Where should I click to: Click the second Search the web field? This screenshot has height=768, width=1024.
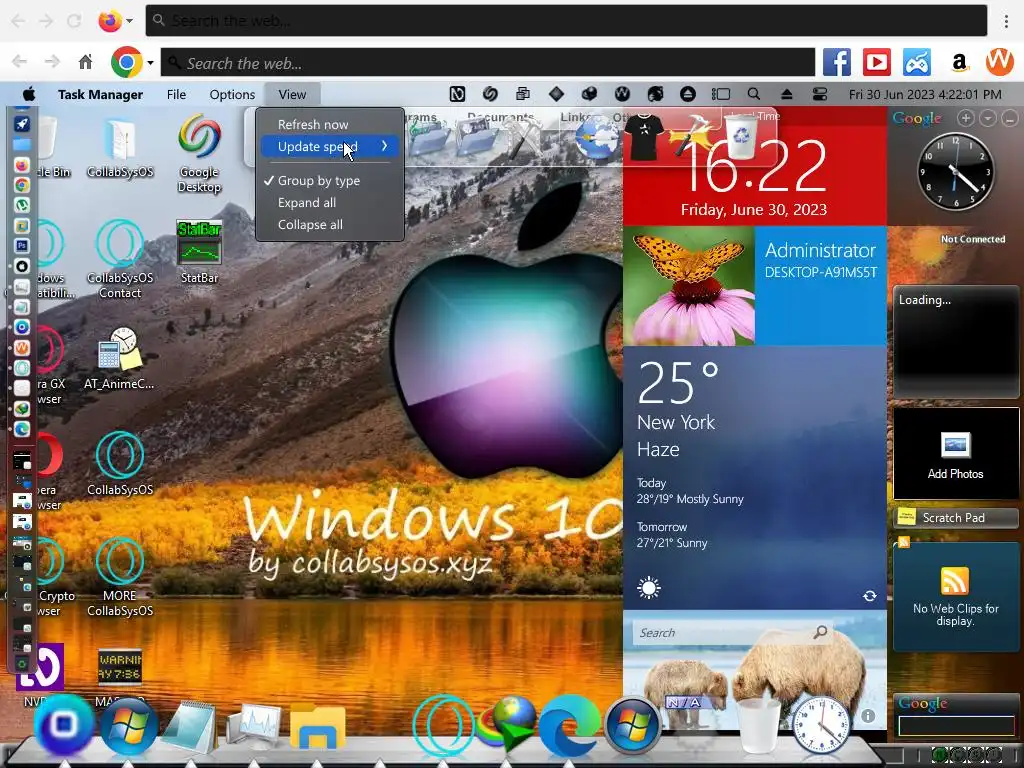pos(488,63)
